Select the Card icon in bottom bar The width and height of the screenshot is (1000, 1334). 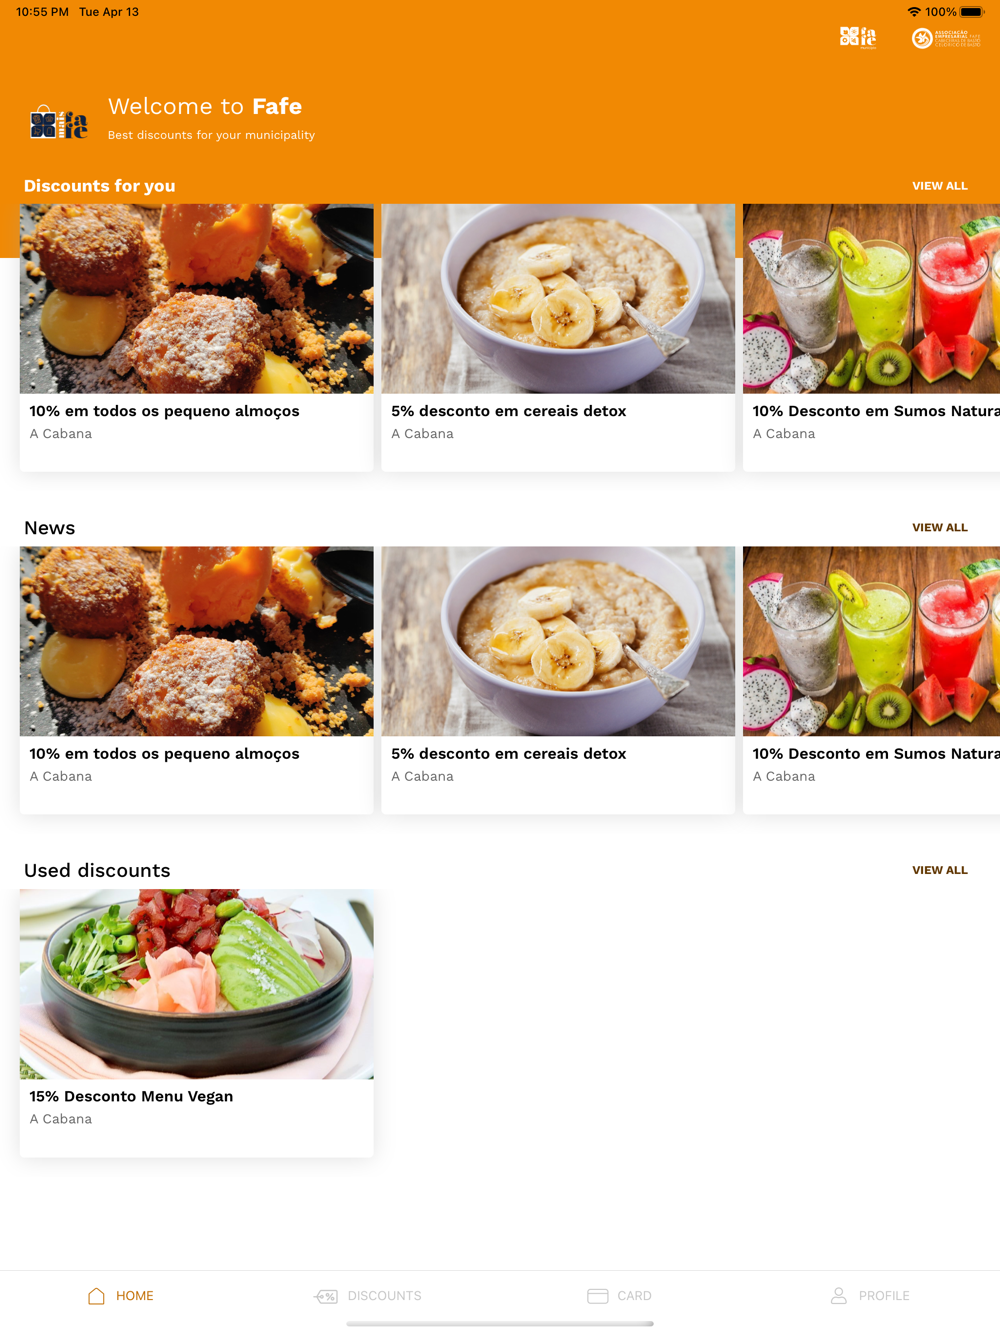[598, 1296]
